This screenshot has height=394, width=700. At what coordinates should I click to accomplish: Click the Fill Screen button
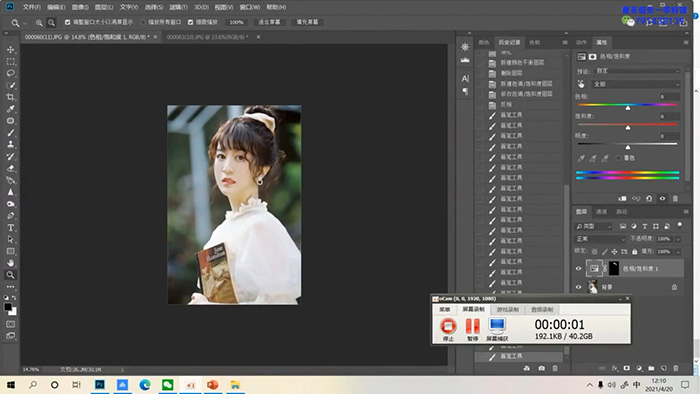point(307,22)
